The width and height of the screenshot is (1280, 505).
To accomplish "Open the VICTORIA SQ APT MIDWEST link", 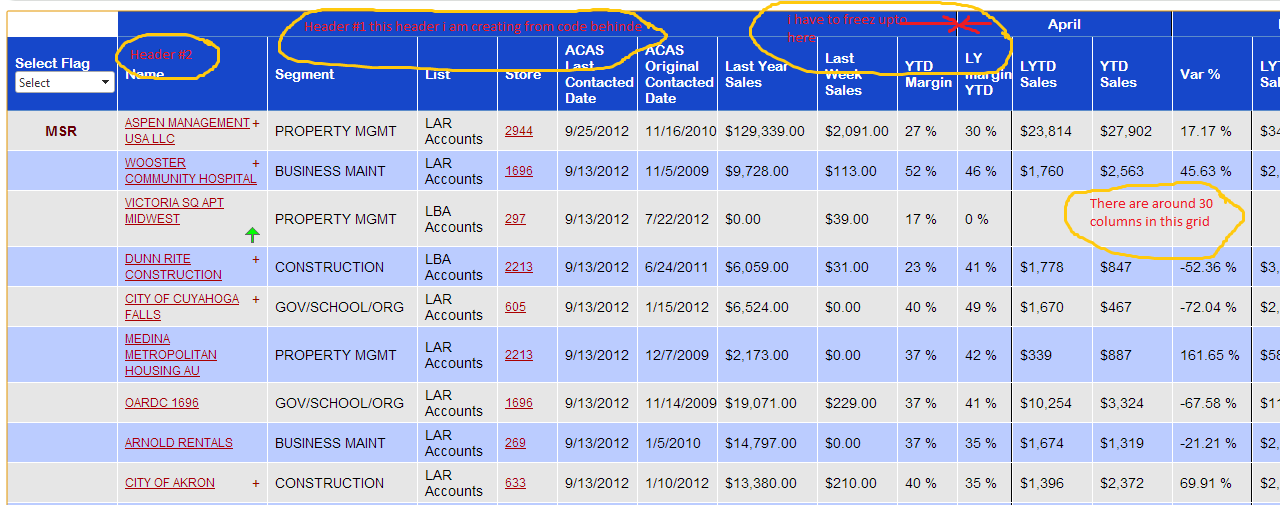I will pyautogui.click(x=174, y=211).
